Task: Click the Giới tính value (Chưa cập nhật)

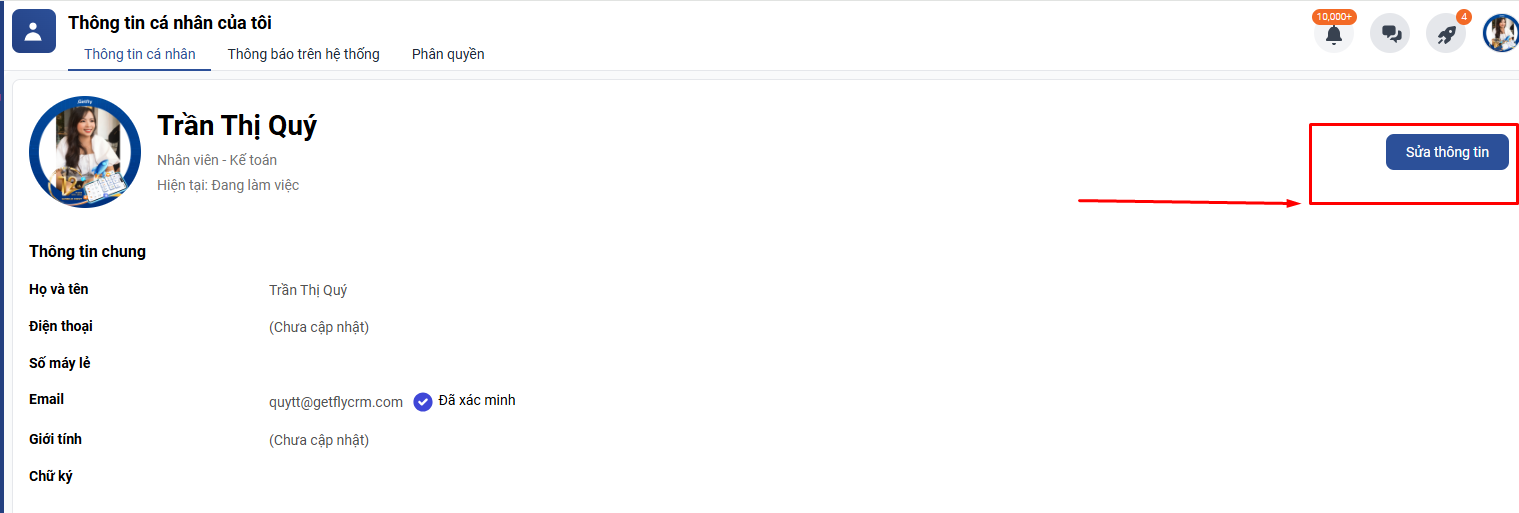Action: tap(319, 440)
